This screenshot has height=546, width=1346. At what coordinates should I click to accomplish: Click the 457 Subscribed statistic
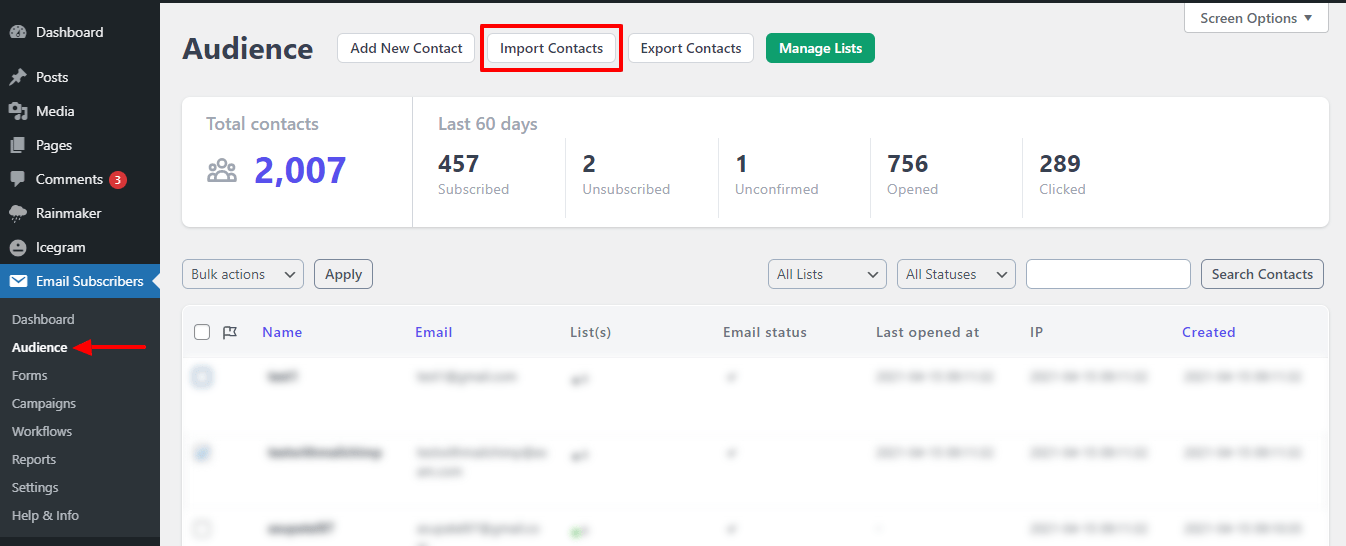pyautogui.click(x=474, y=174)
